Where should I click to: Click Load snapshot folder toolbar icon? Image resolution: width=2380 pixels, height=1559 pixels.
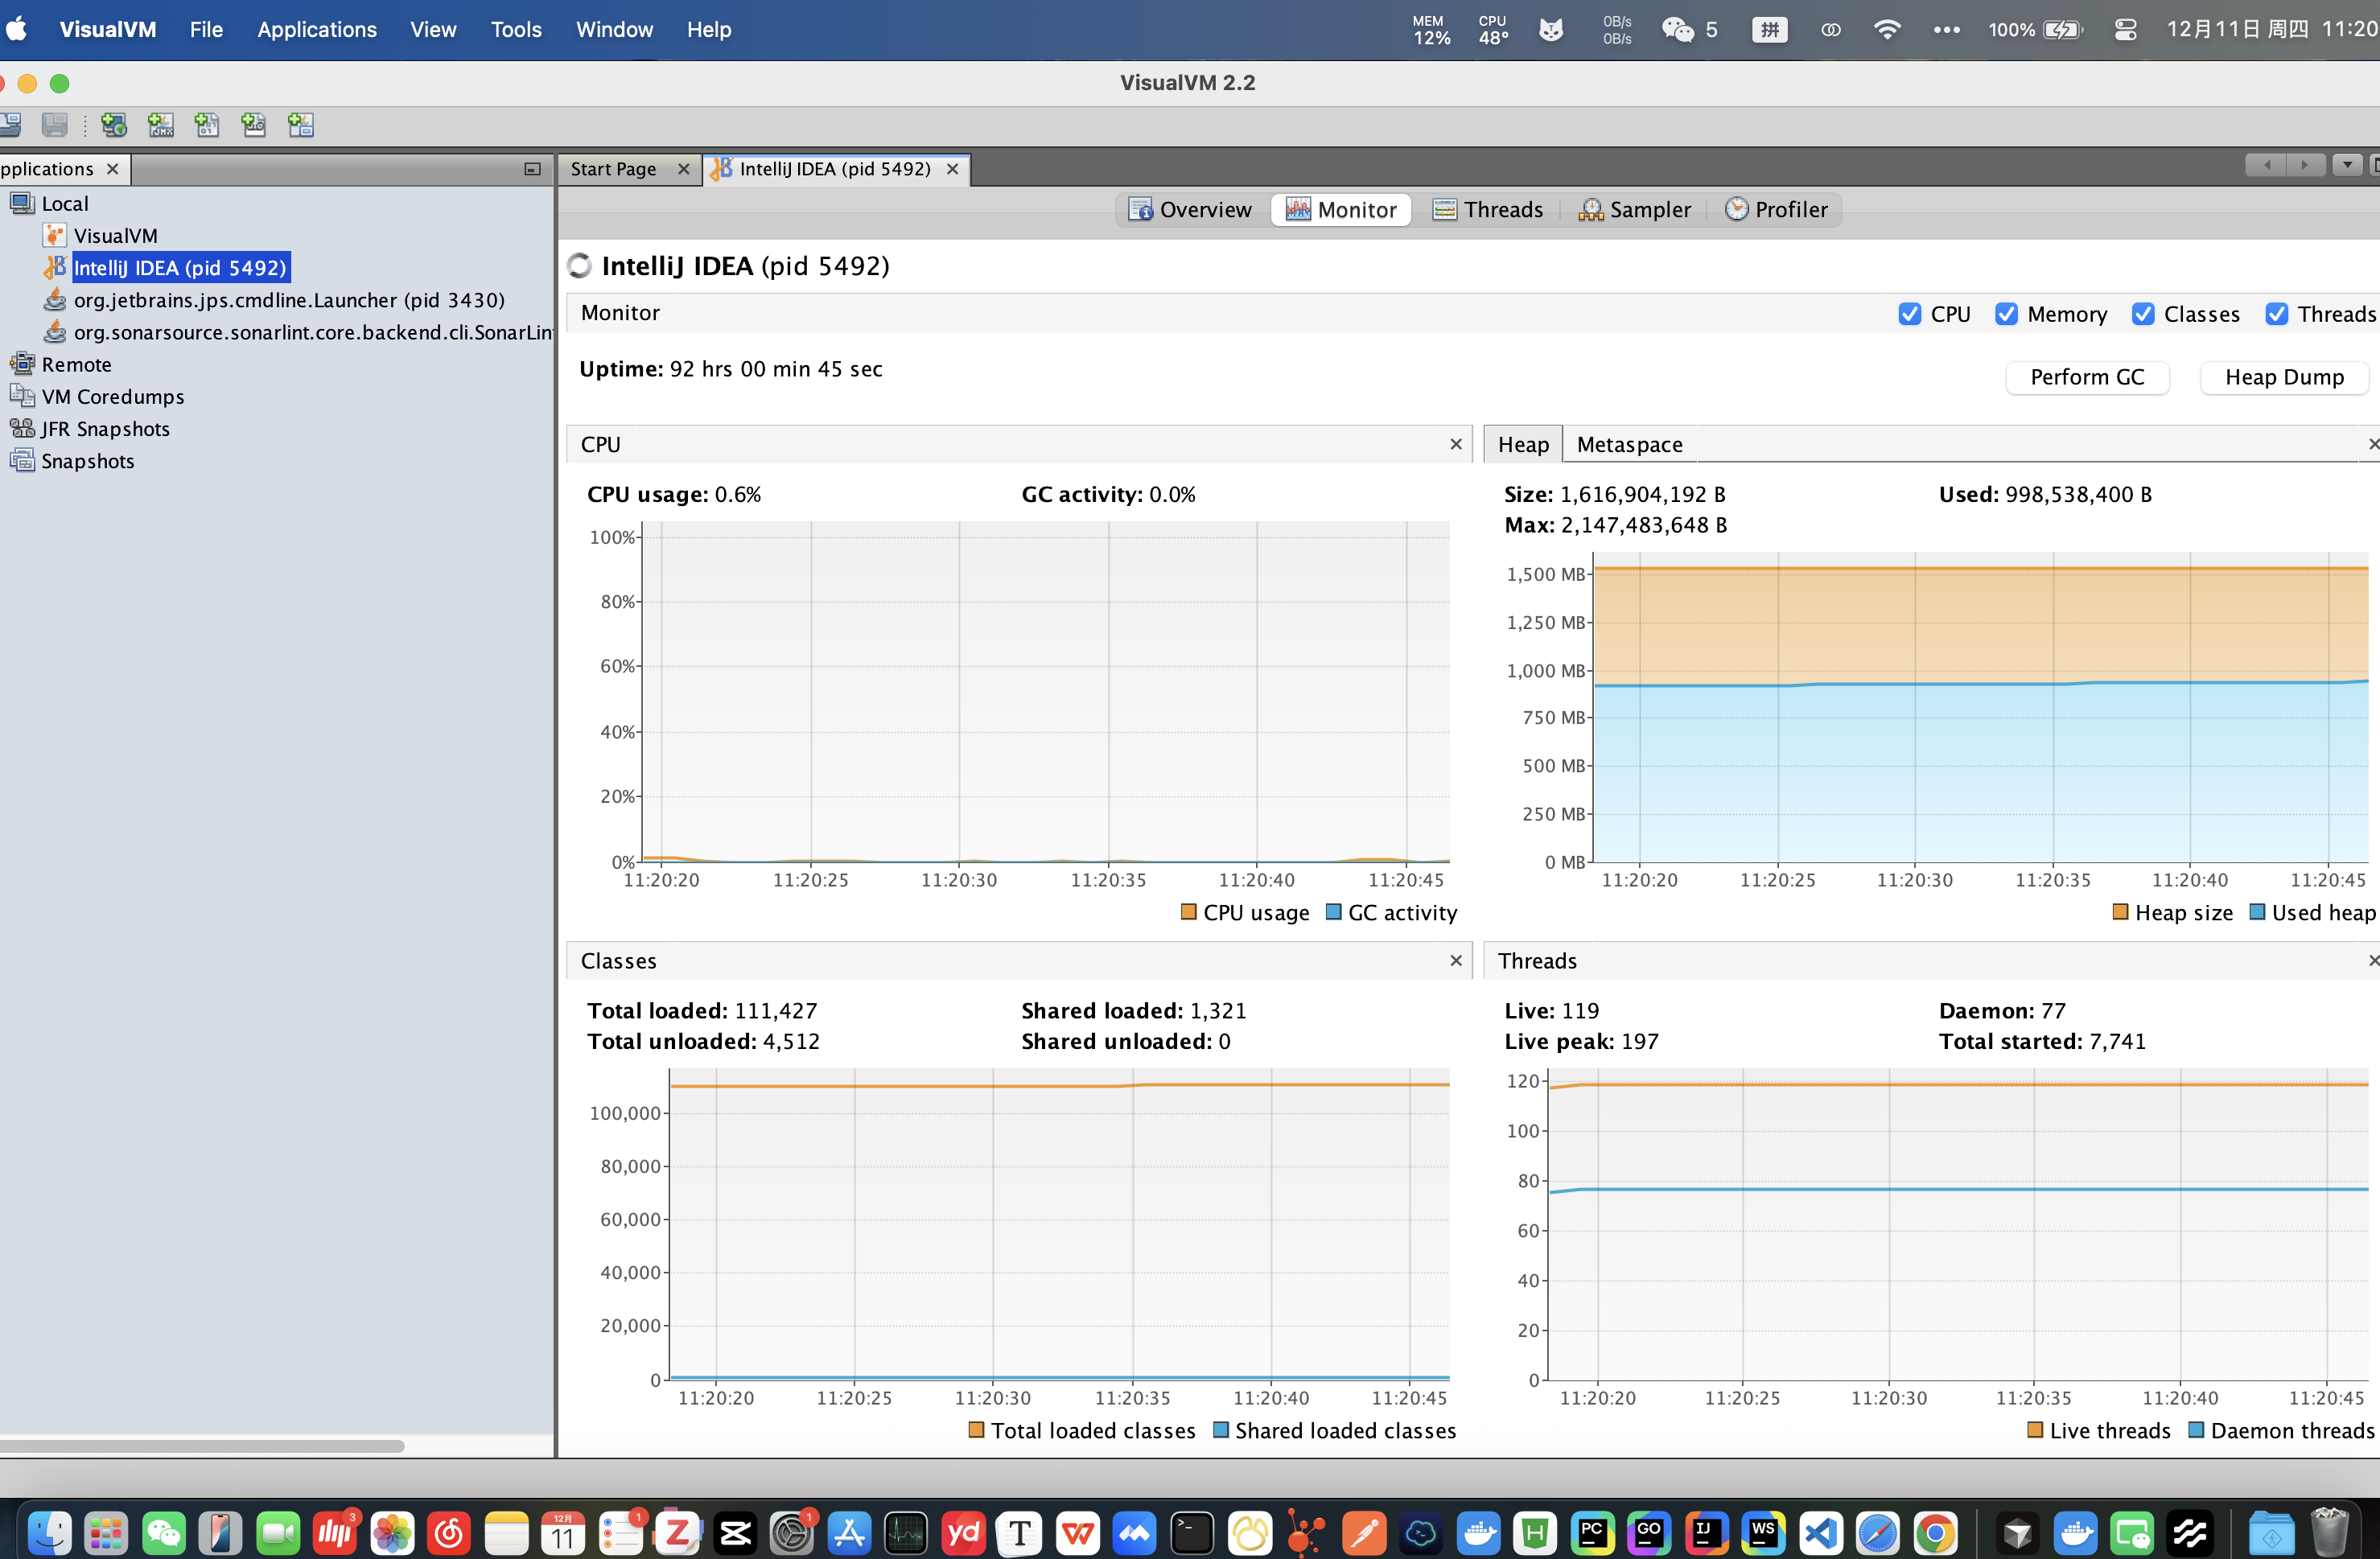pos(11,125)
